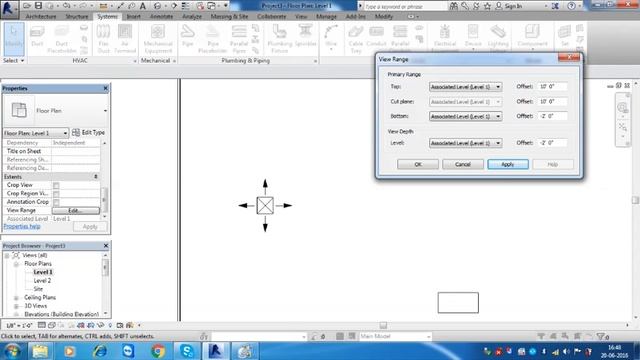Click the Save disk icon in quick access toolbar
The height and width of the screenshot is (360, 640).
click(x=38, y=6)
